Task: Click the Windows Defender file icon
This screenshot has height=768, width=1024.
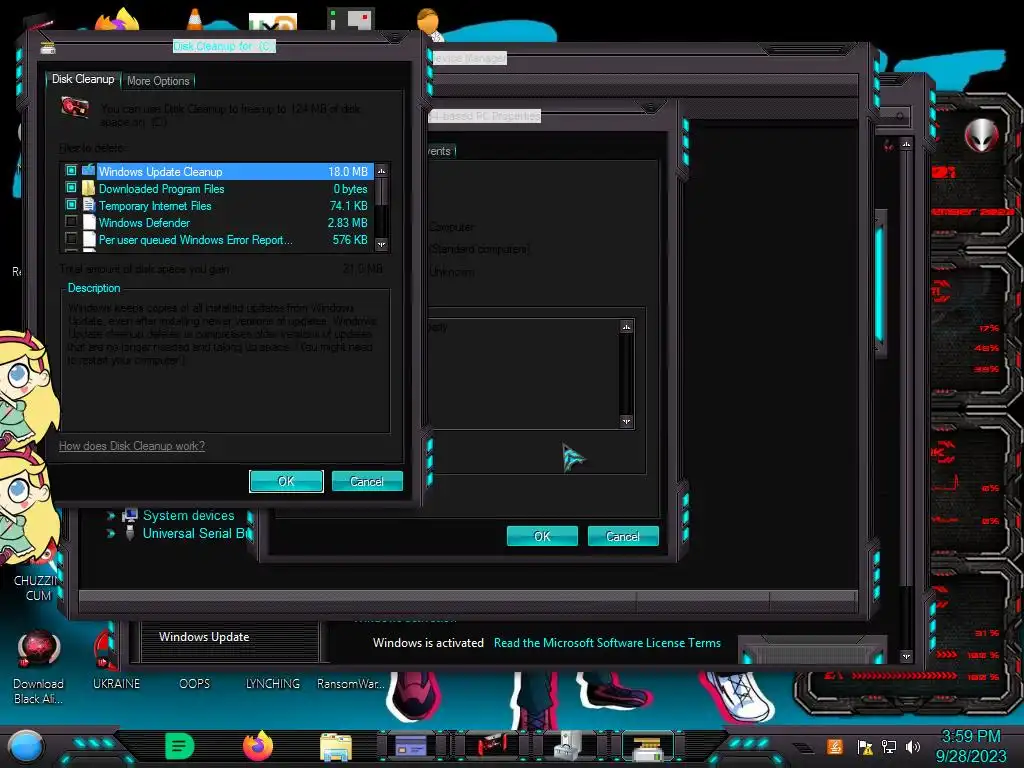Action: pos(89,222)
